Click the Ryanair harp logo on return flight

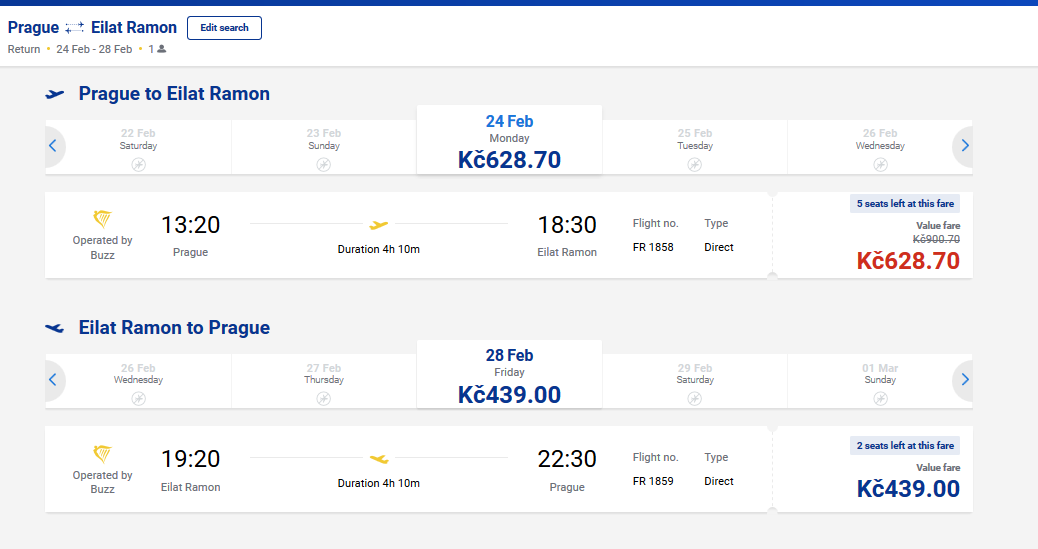pyautogui.click(x=103, y=454)
